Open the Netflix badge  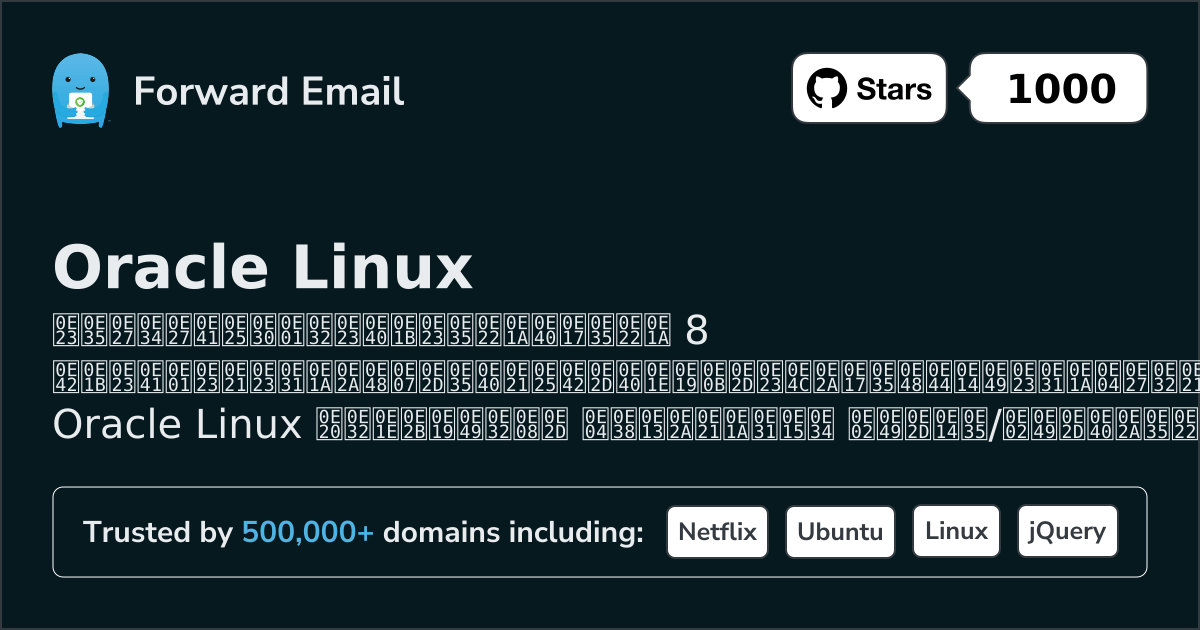pos(717,531)
